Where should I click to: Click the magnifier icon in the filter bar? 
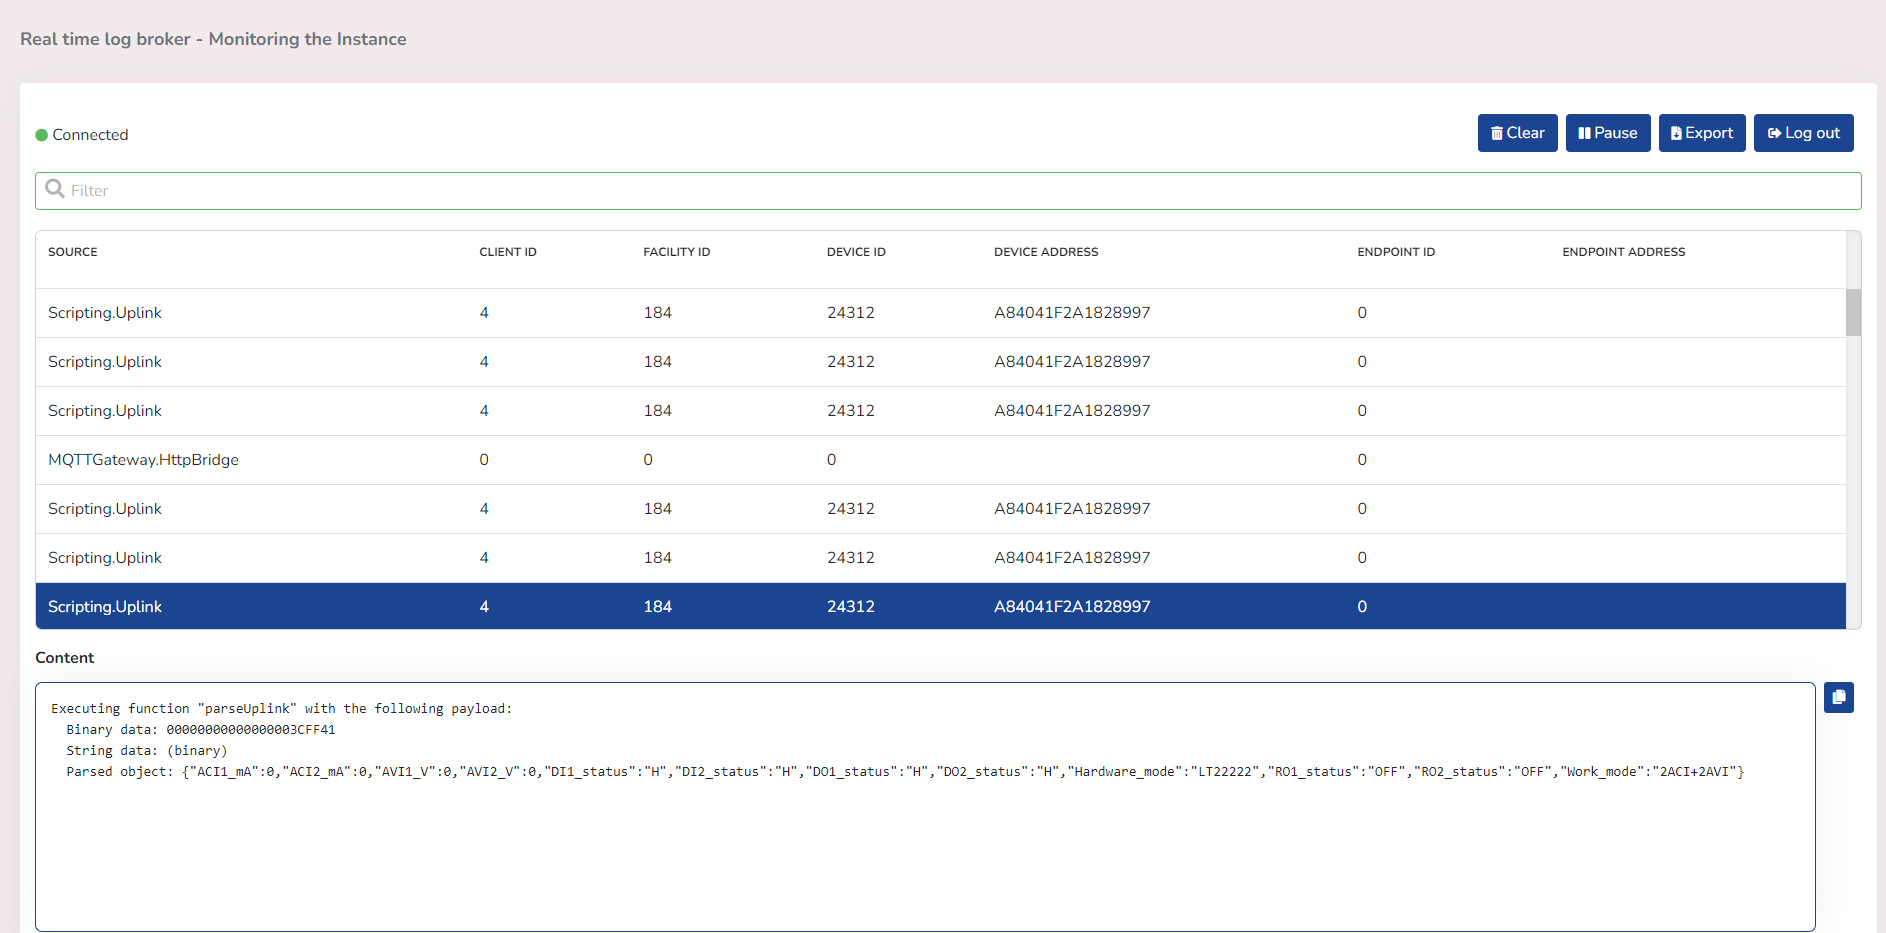click(x=55, y=190)
